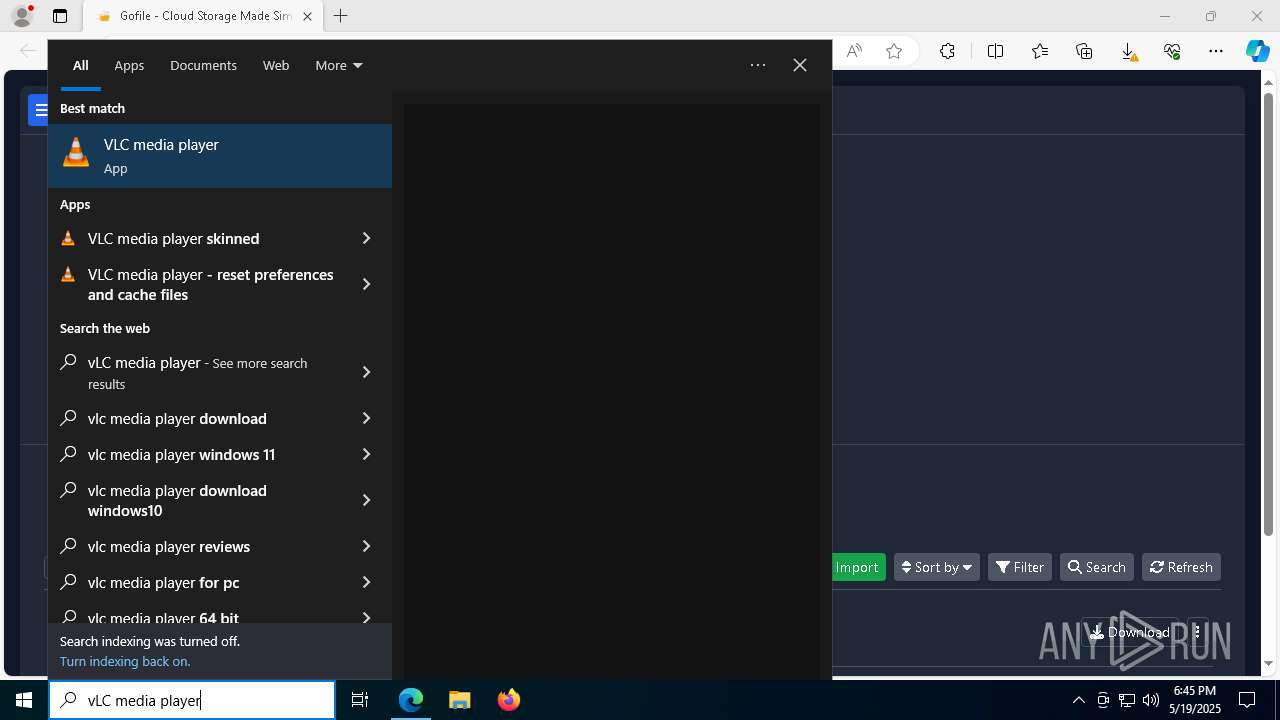Expand 'vlc media player for pc' chevron
The width and height of the screenshot is (1280, 720).
tap(366, 582)
